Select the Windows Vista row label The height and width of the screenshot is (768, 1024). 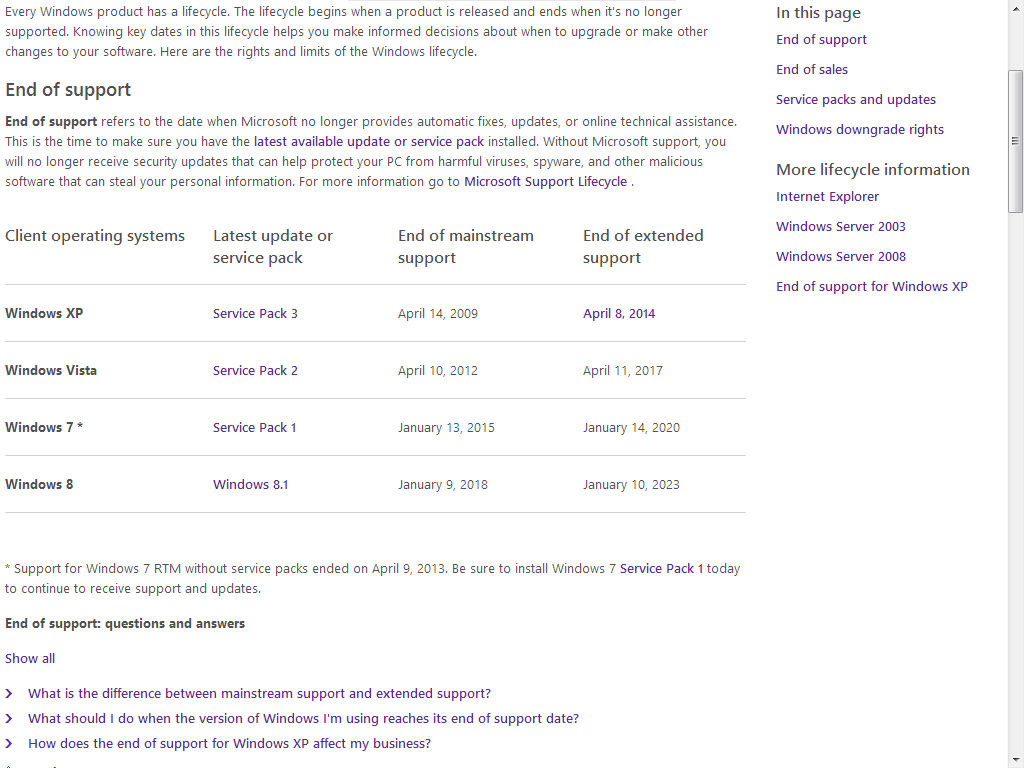tap(51, 370)
